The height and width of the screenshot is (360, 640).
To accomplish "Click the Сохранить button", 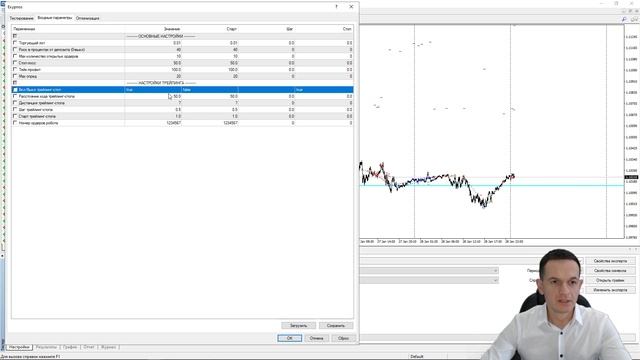I will (x=336, y=326).
